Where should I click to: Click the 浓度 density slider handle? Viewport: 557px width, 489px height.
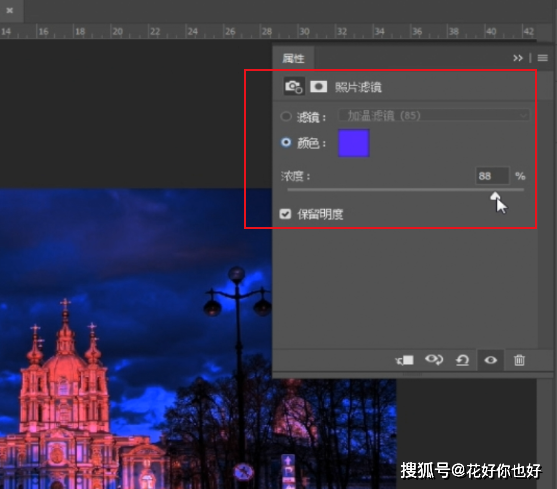point(495,196)
